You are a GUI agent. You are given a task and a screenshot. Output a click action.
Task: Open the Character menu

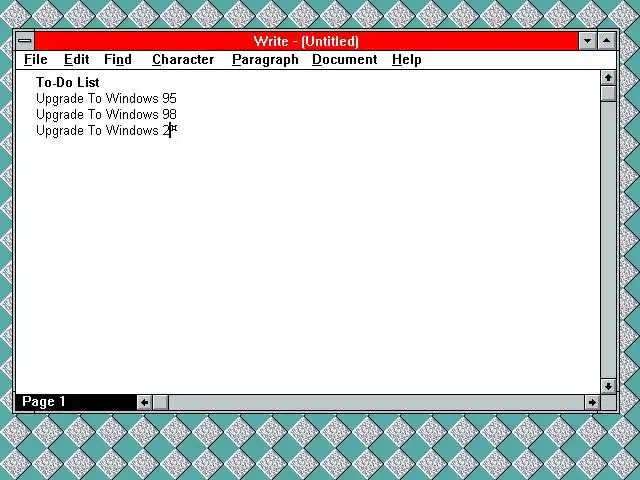(183, 60)
